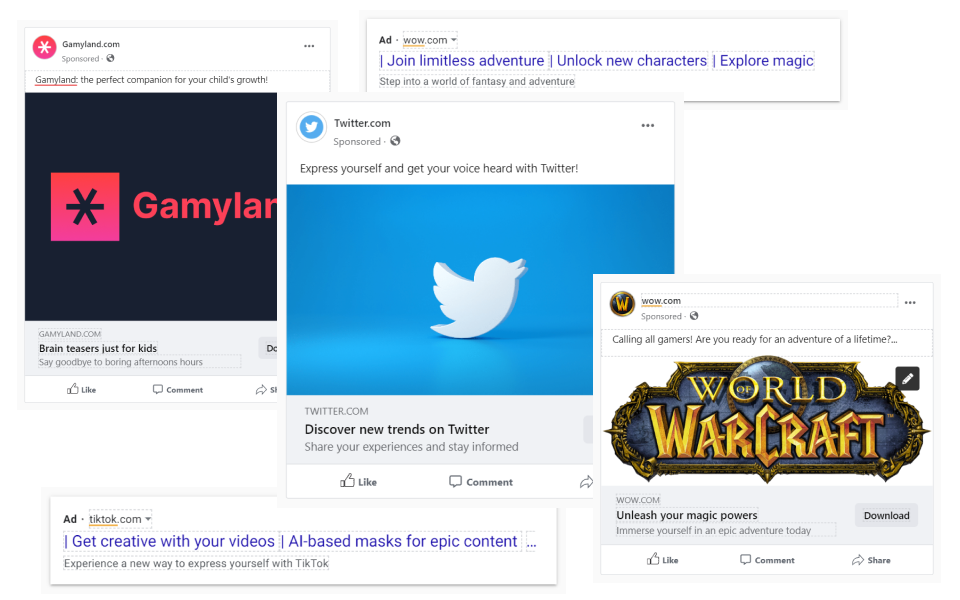Screen dimensions: 960x600
Task: Click 'Express yourself and get your voice heard' text
Action: coord(439,168)
